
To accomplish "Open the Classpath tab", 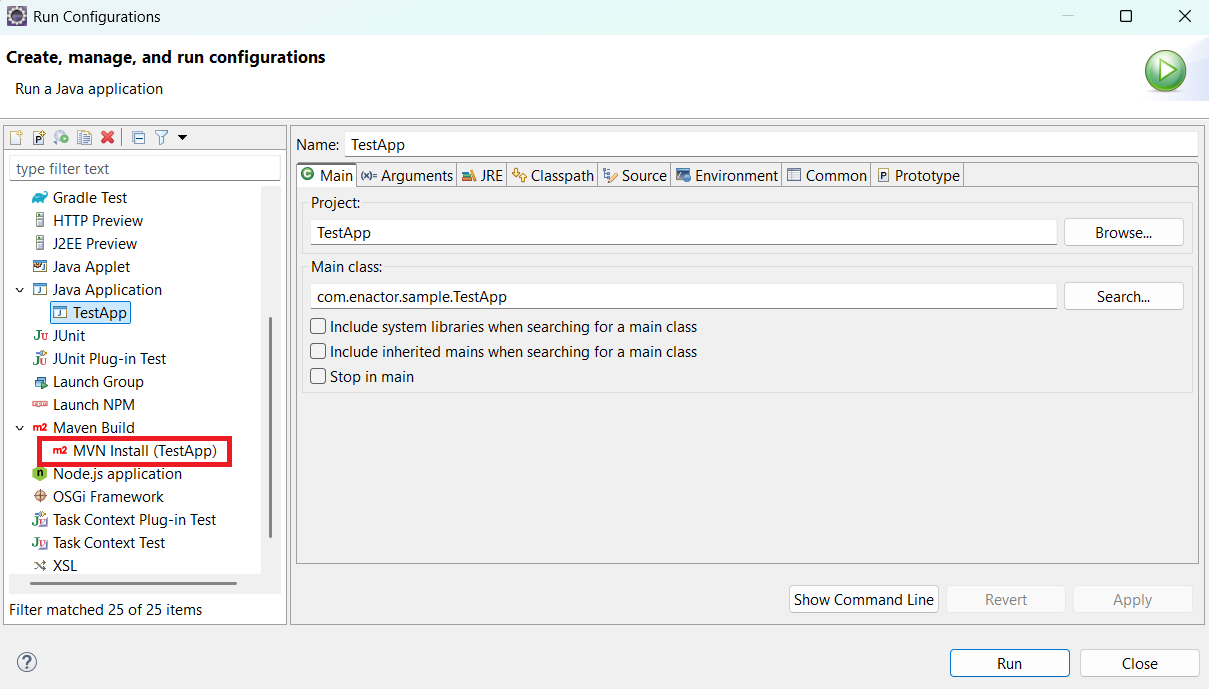I will coord(552,175).
